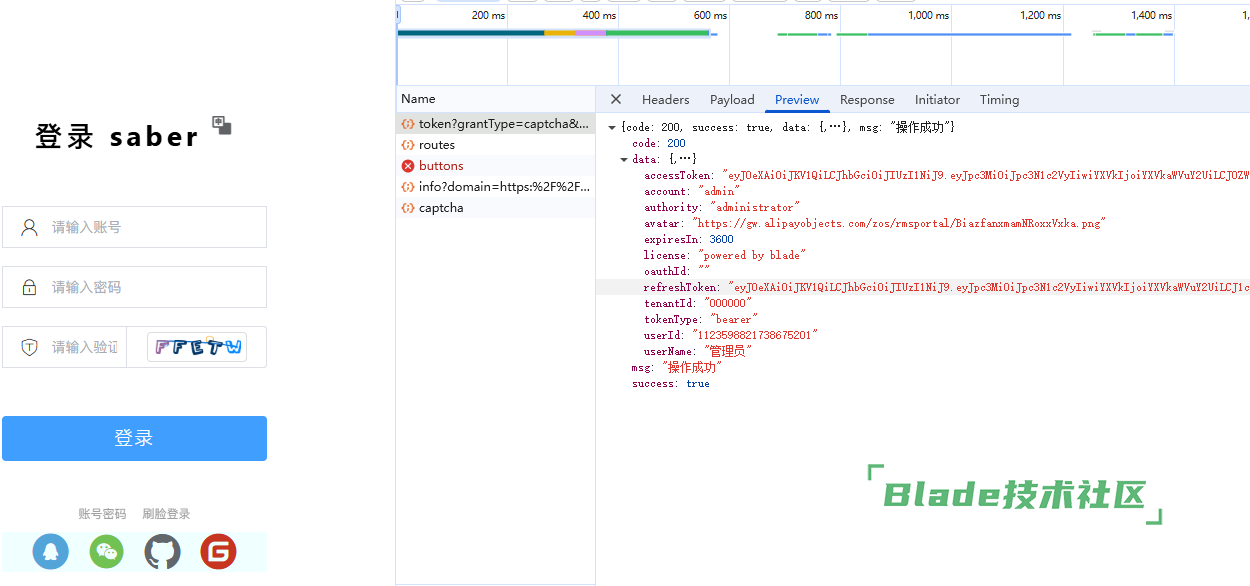Focus the password input field
This screenshot has height=586, width=1250.
click(134, 287)
